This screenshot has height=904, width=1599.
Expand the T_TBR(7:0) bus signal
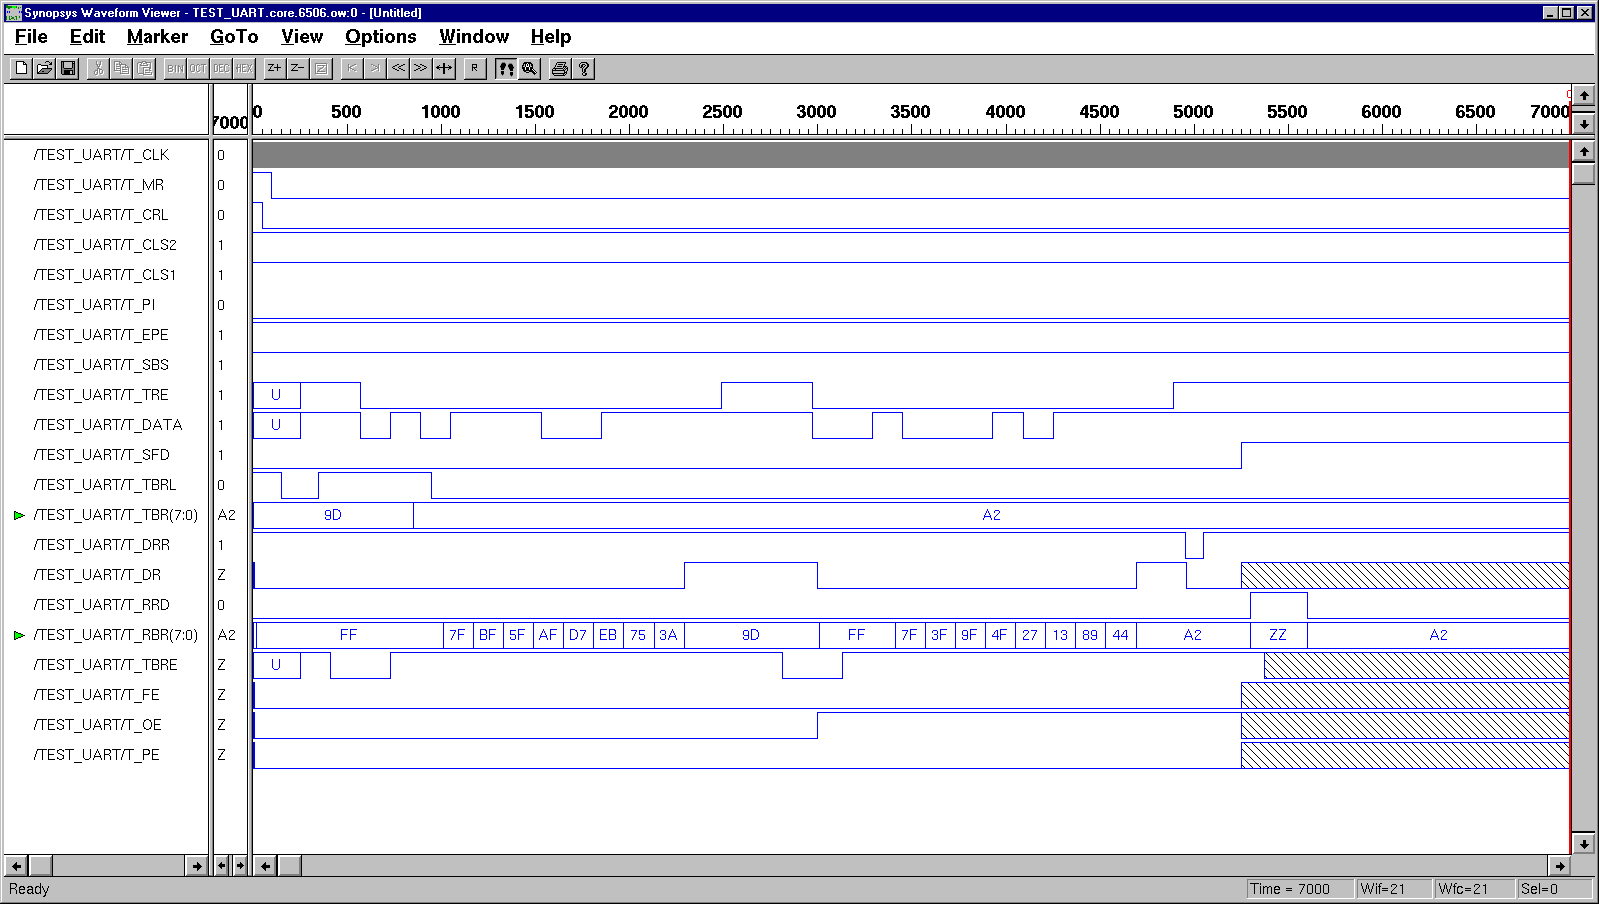click(x=19, y=515)
